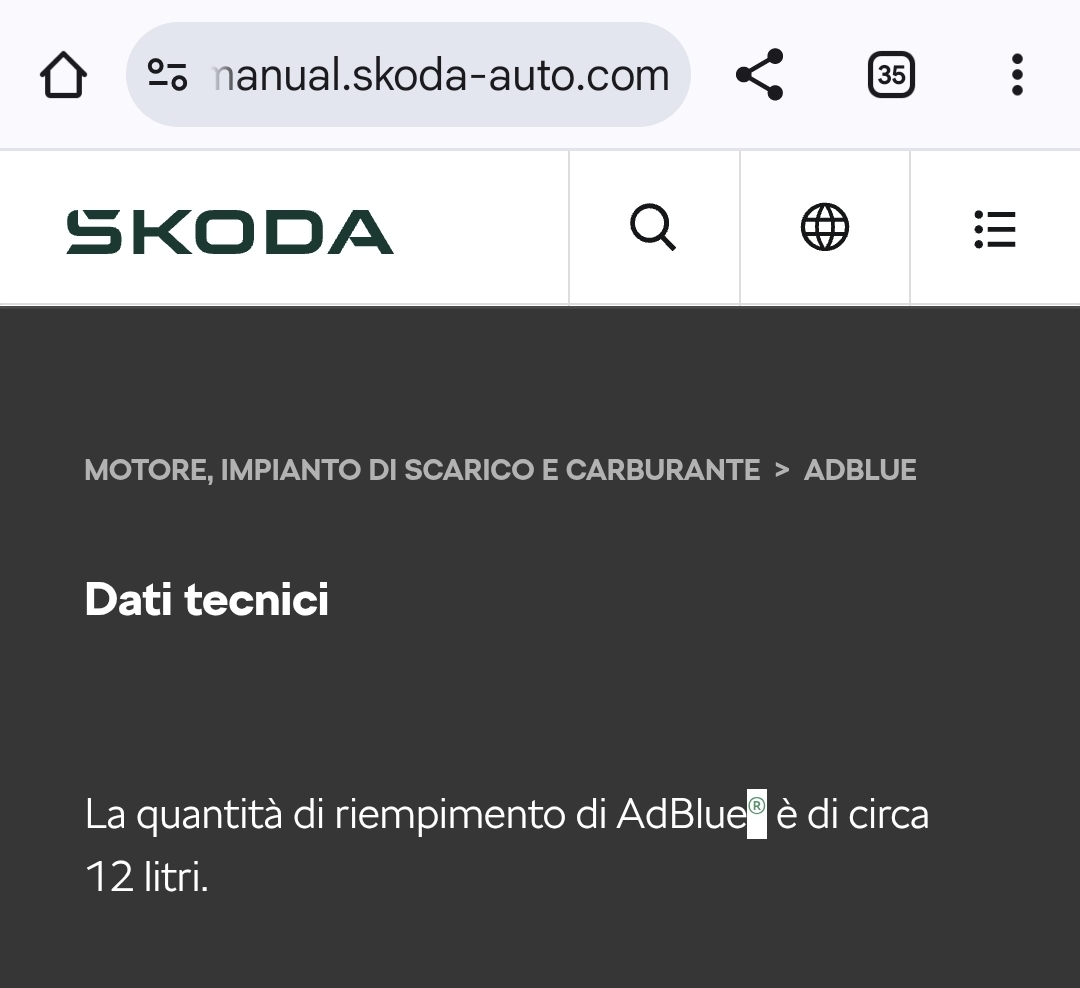Click the '12 litri.' text
Image resolution: width=1080 pixels, height=988 pixels.
[x=147, y=876]
